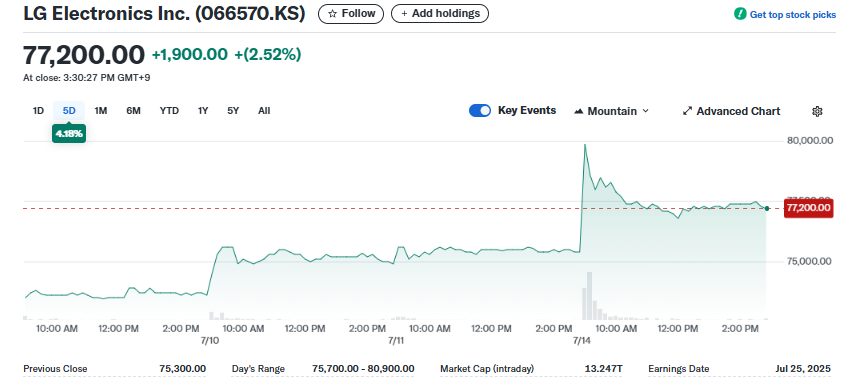Image resolution: width=855 pixels, height=383 pixels.
Task: Open the Get top stock picks link
Action: (792, 15)
